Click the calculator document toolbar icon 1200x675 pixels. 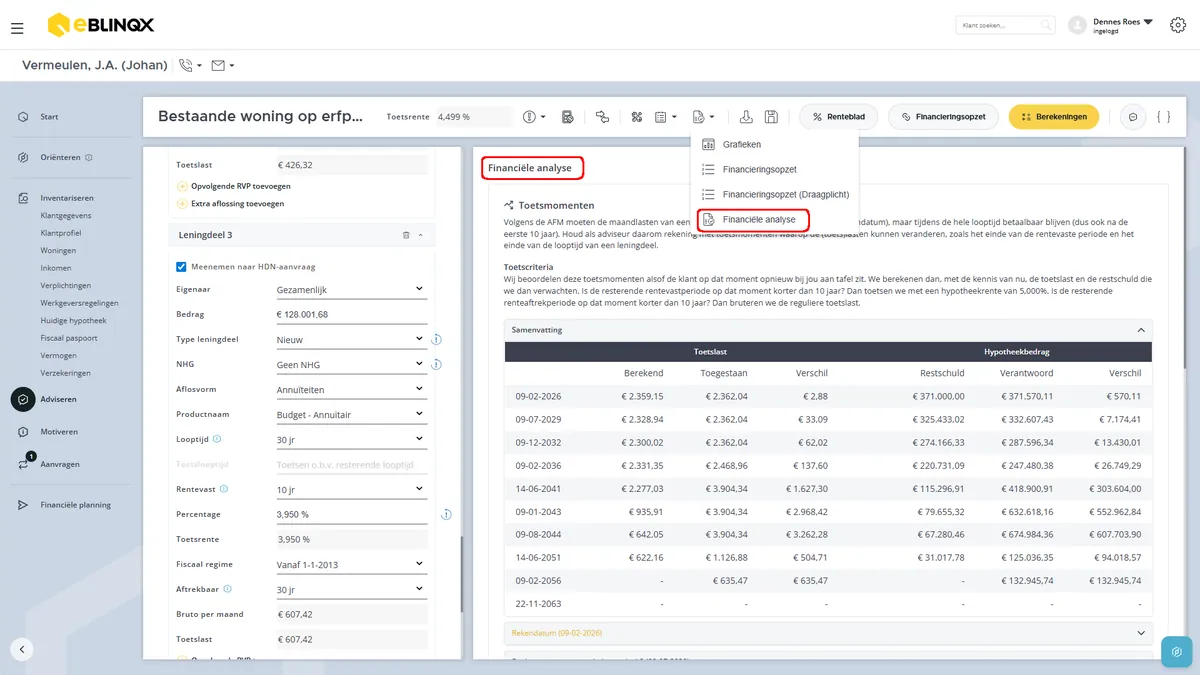pyautogui.click(x=568, y=117)
